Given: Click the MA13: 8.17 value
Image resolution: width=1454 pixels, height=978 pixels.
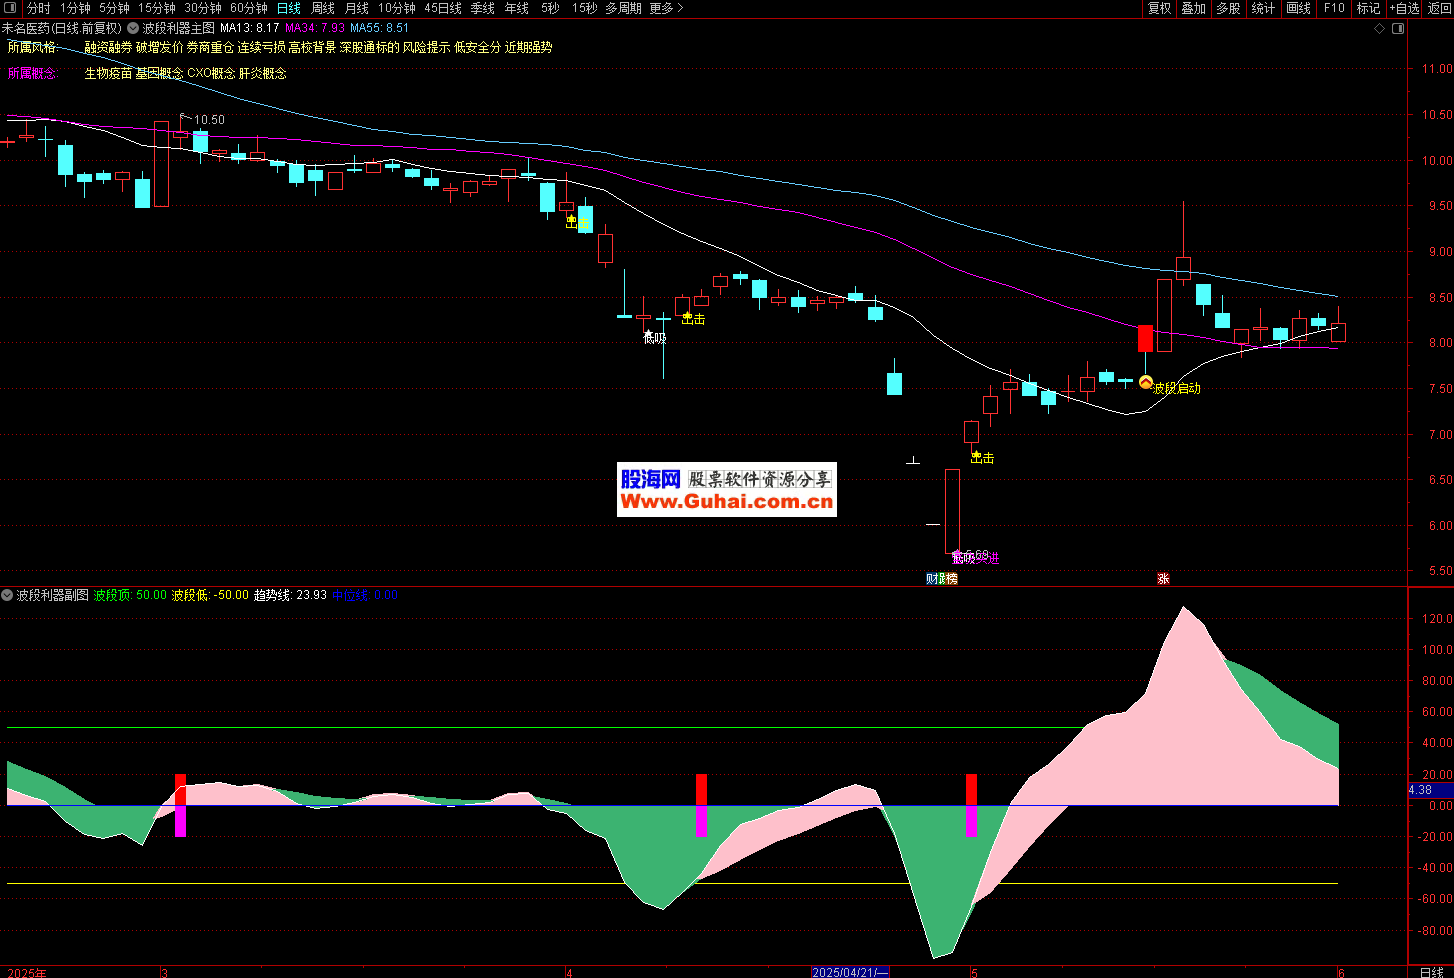Looking at the screenshot, I should tap(249, 28).
